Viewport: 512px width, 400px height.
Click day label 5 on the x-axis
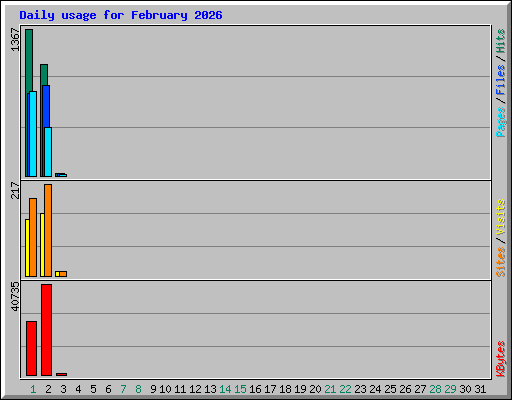point(93,389)
